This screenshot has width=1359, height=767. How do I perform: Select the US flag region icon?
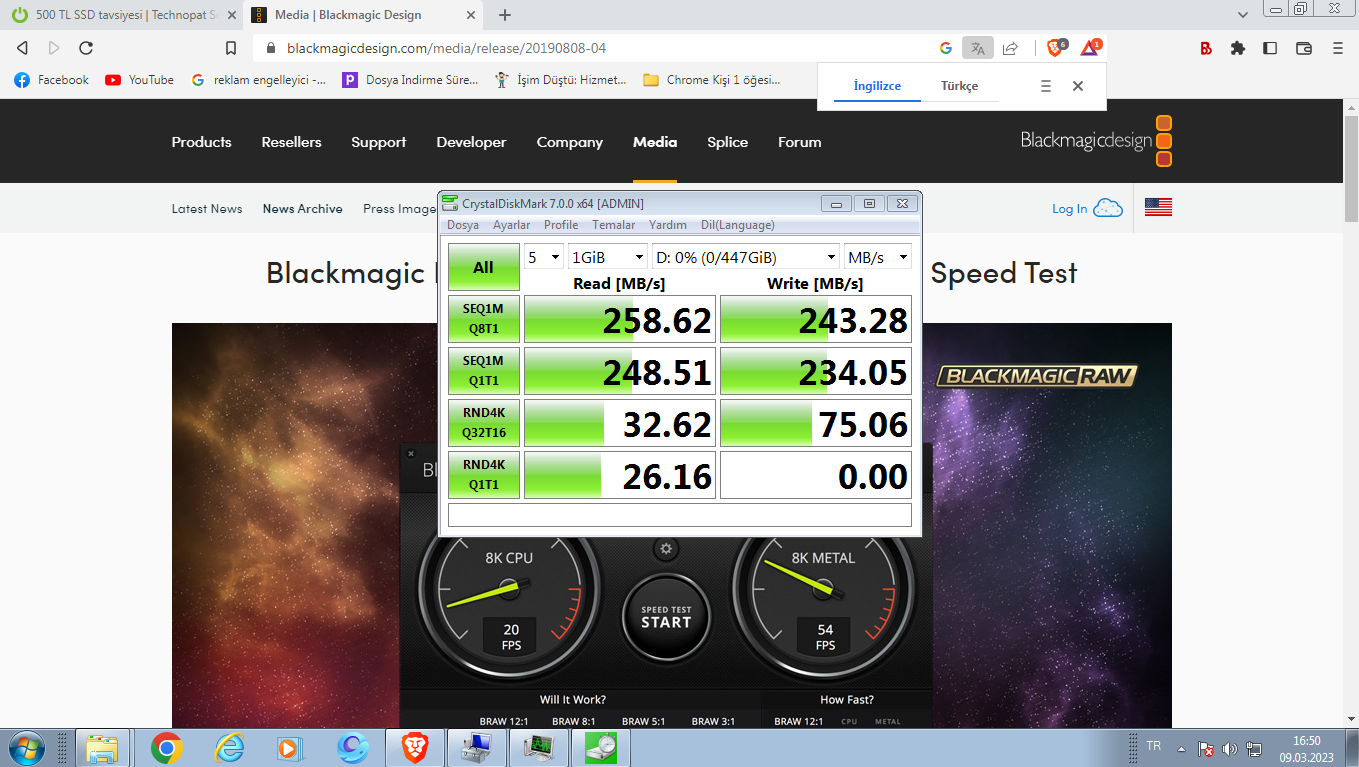pyautogui.click(x=1158, y=207)
